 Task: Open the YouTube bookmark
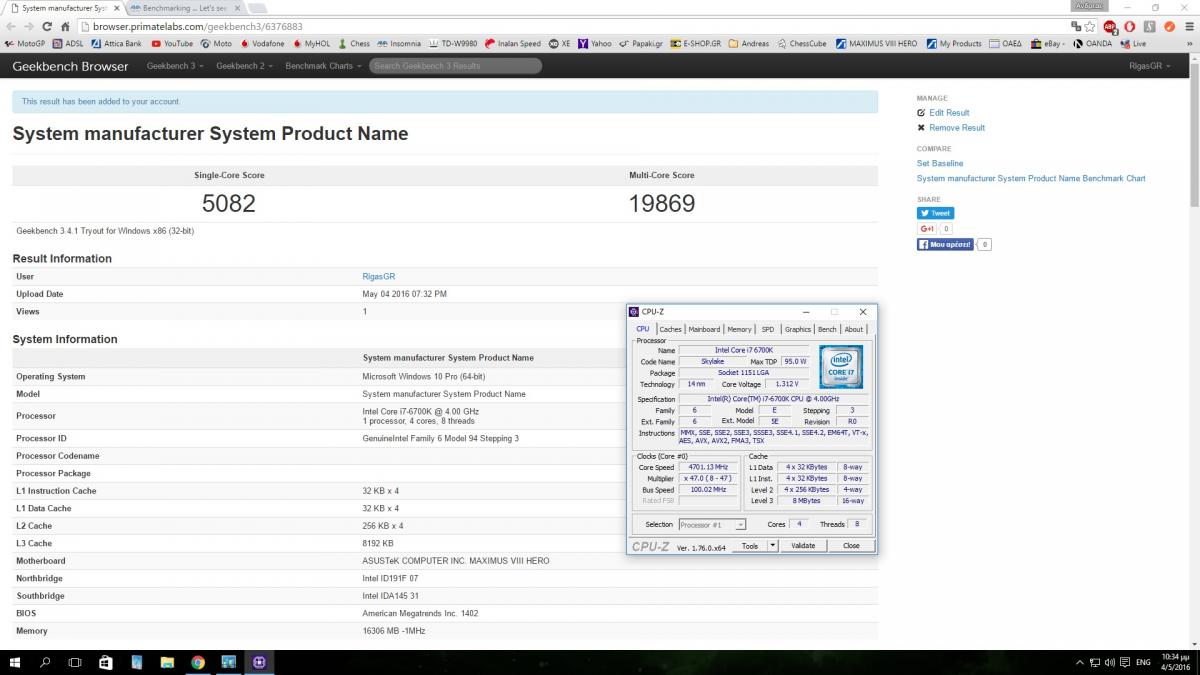click(172, 44)
